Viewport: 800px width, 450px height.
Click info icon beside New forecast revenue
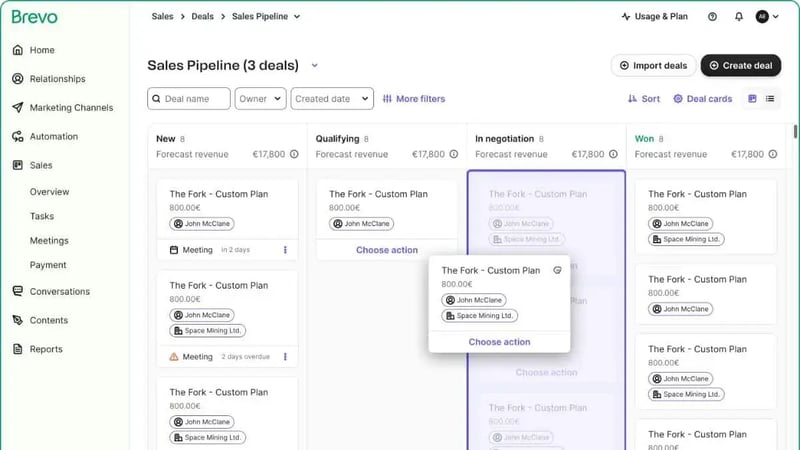coord(294,155)
